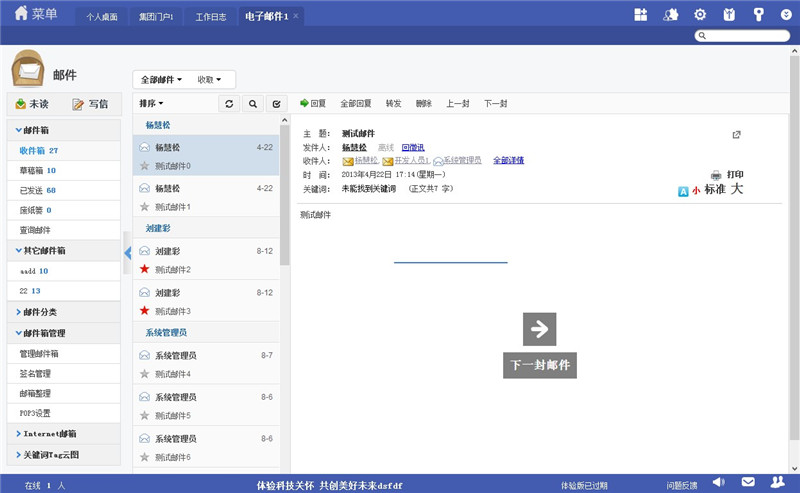Expand the 关键词Tag云图 section
Image resolution: width=800 pixels, height=493 pixels.
pyautogui.click(x=63, y=455)
